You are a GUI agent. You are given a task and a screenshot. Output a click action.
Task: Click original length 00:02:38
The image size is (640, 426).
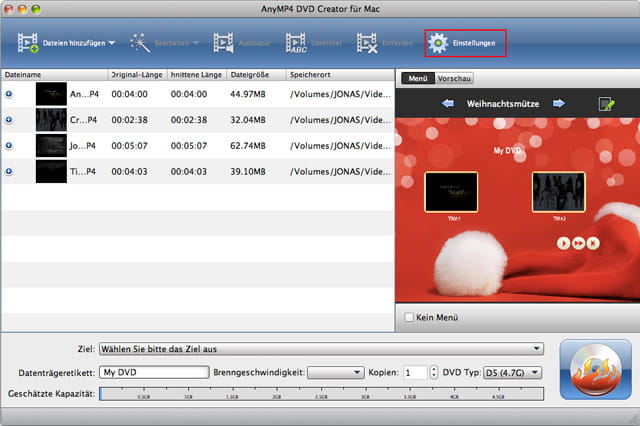129,120
